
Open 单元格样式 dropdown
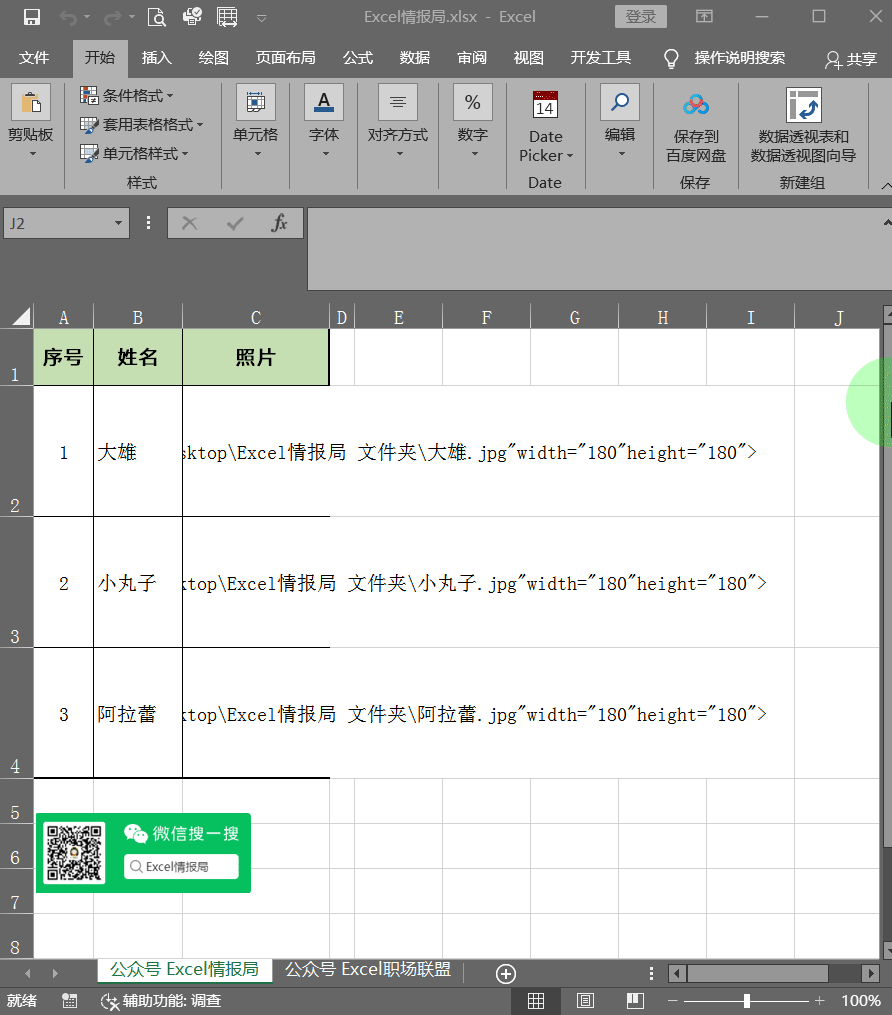[x=134, y=153]
